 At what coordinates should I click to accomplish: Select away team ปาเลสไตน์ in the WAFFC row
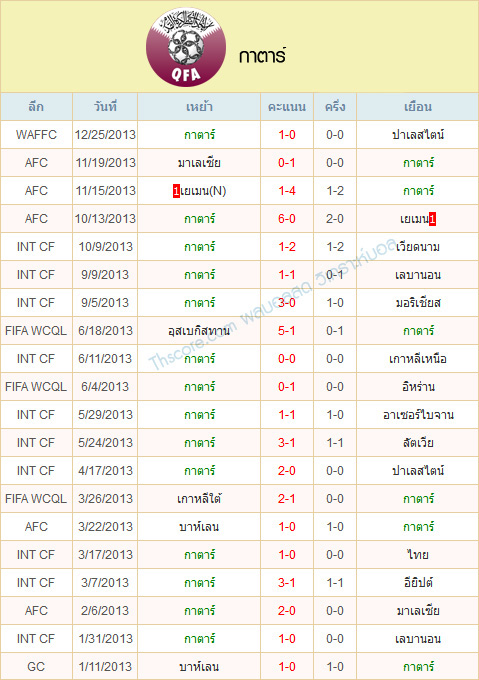click(418, 135)
